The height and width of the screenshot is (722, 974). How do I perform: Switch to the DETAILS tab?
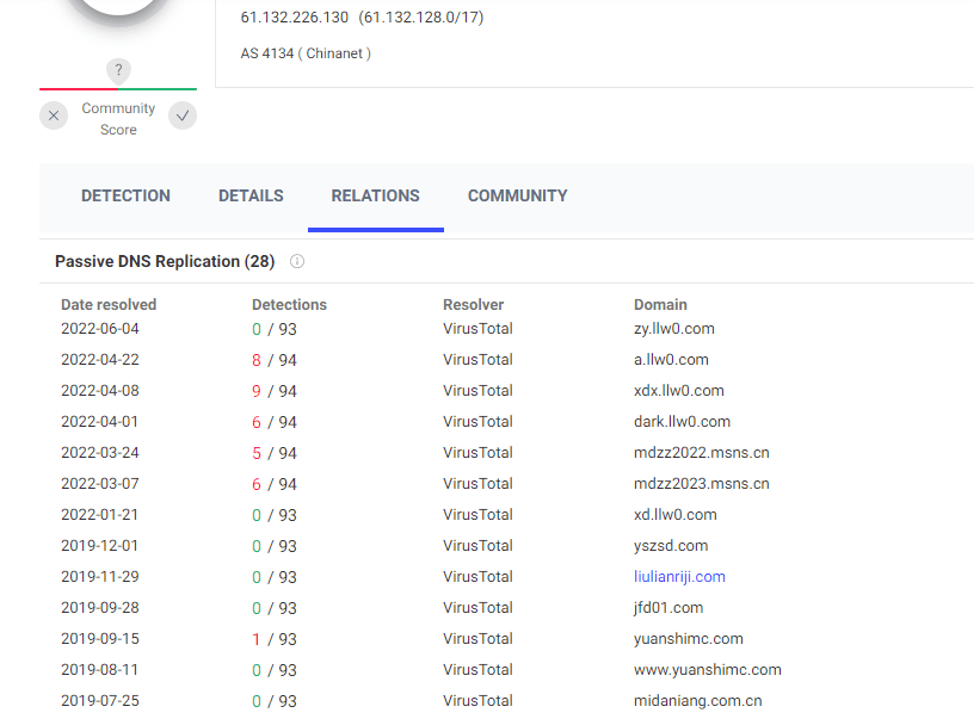point(251,196)
